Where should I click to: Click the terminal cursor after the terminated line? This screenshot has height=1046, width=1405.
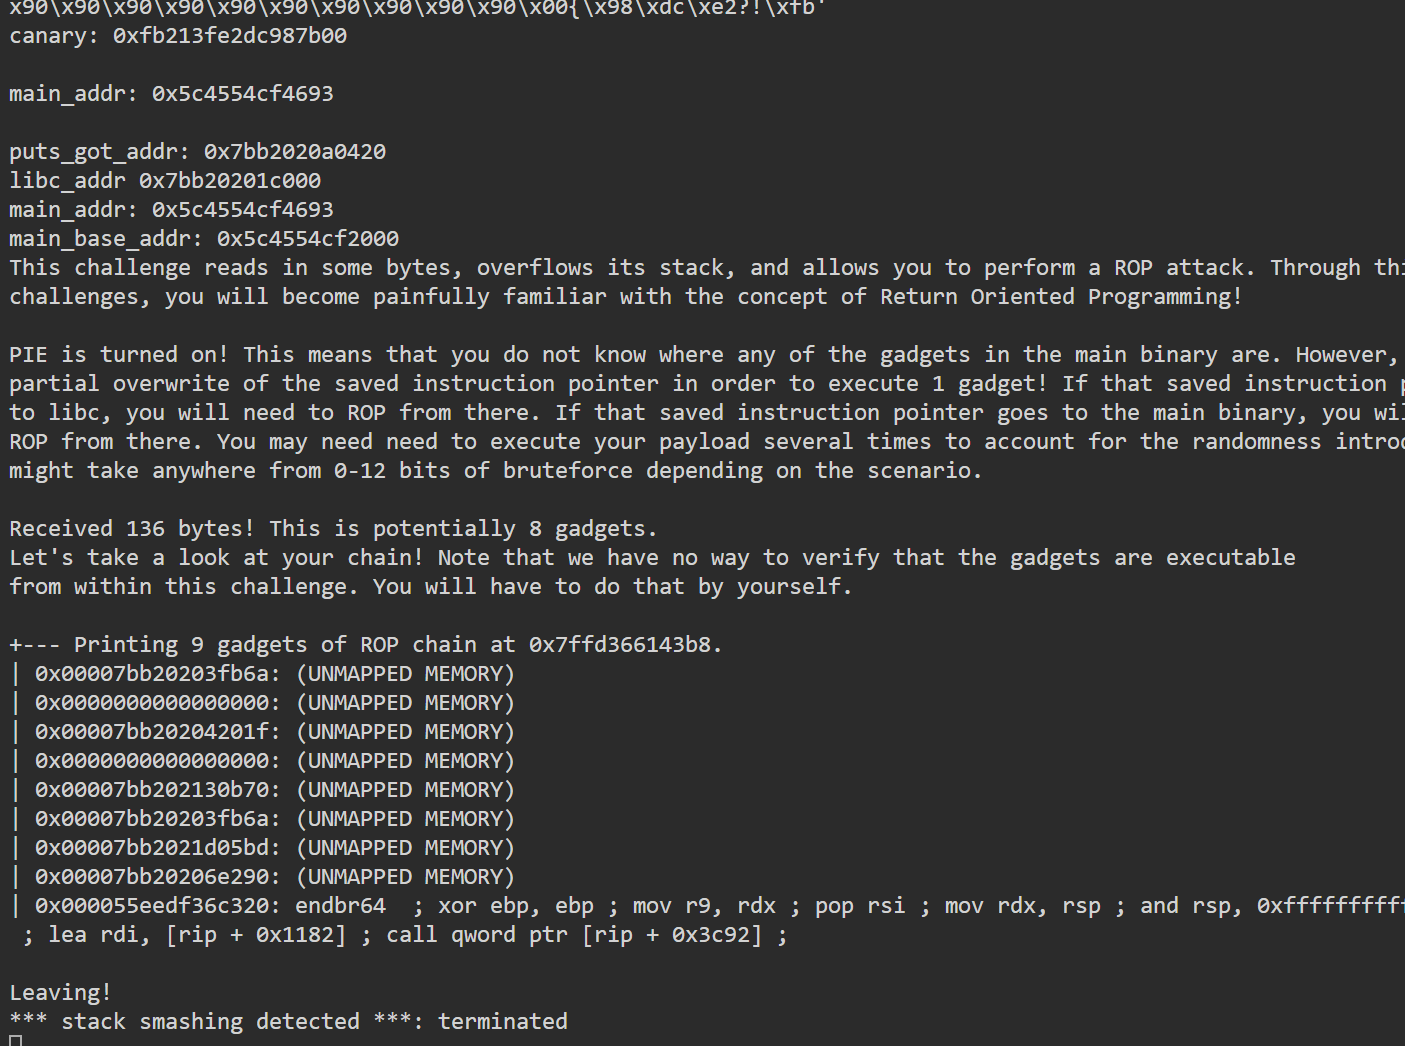[x=15, y=1041]
